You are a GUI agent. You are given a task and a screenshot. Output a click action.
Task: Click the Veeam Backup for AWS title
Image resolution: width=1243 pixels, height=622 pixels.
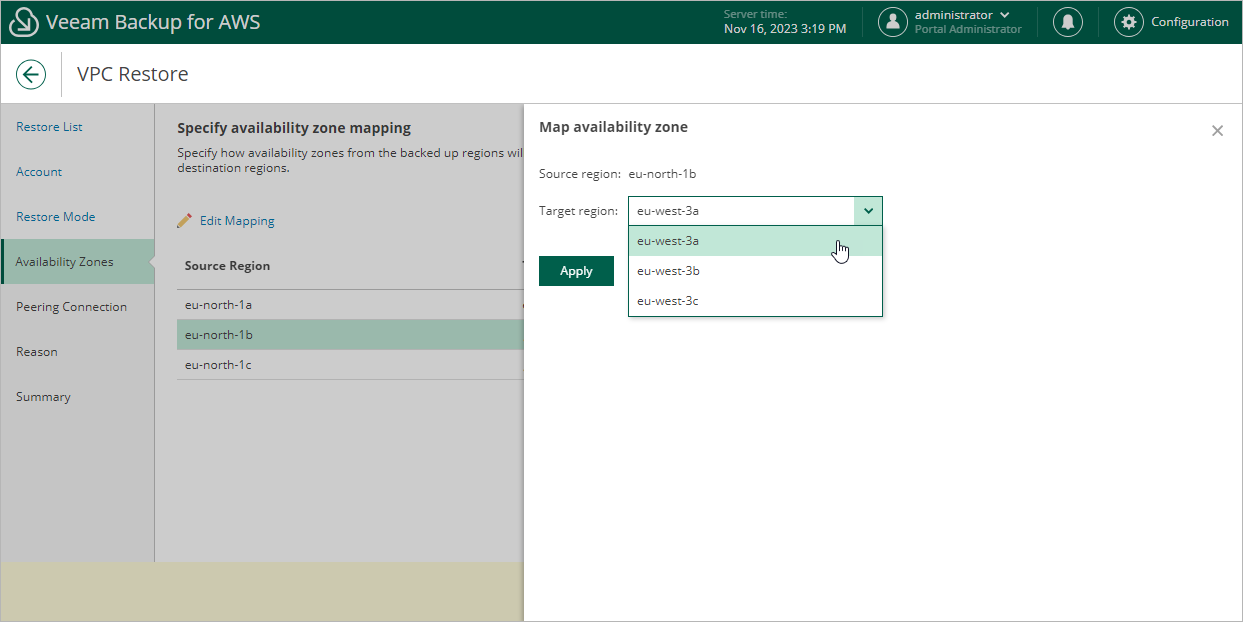click(153, 22)
